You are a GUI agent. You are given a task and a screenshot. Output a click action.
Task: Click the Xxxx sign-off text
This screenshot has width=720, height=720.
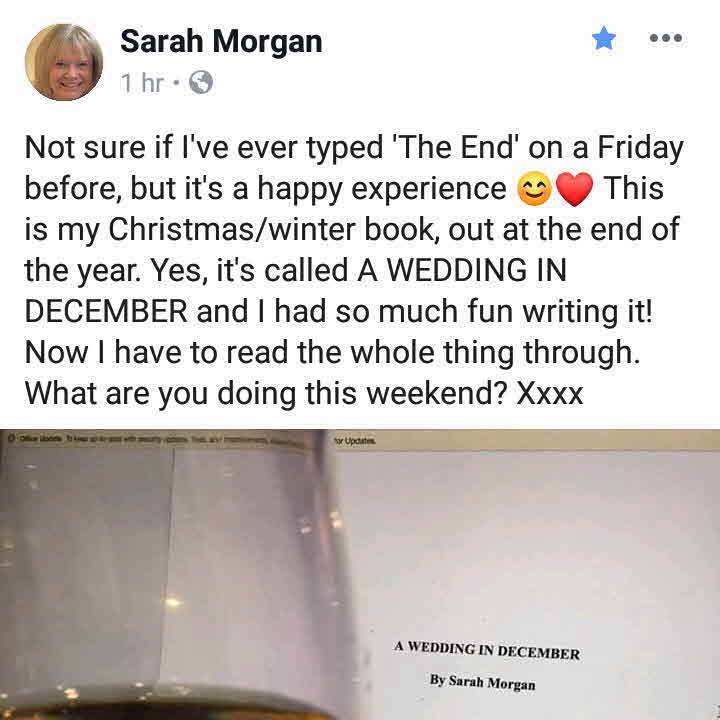[550, 394]
